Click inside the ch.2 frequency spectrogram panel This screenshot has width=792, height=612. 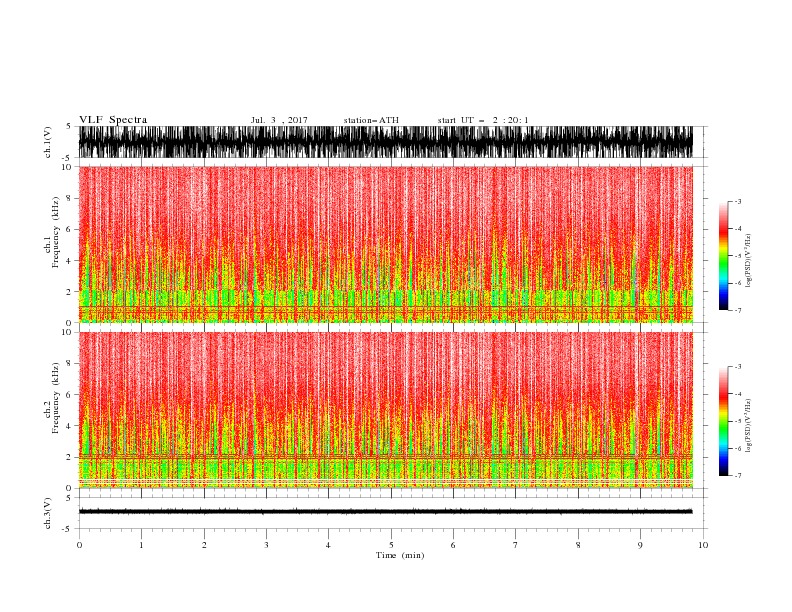pyautogui.click(x=385, y=410)
